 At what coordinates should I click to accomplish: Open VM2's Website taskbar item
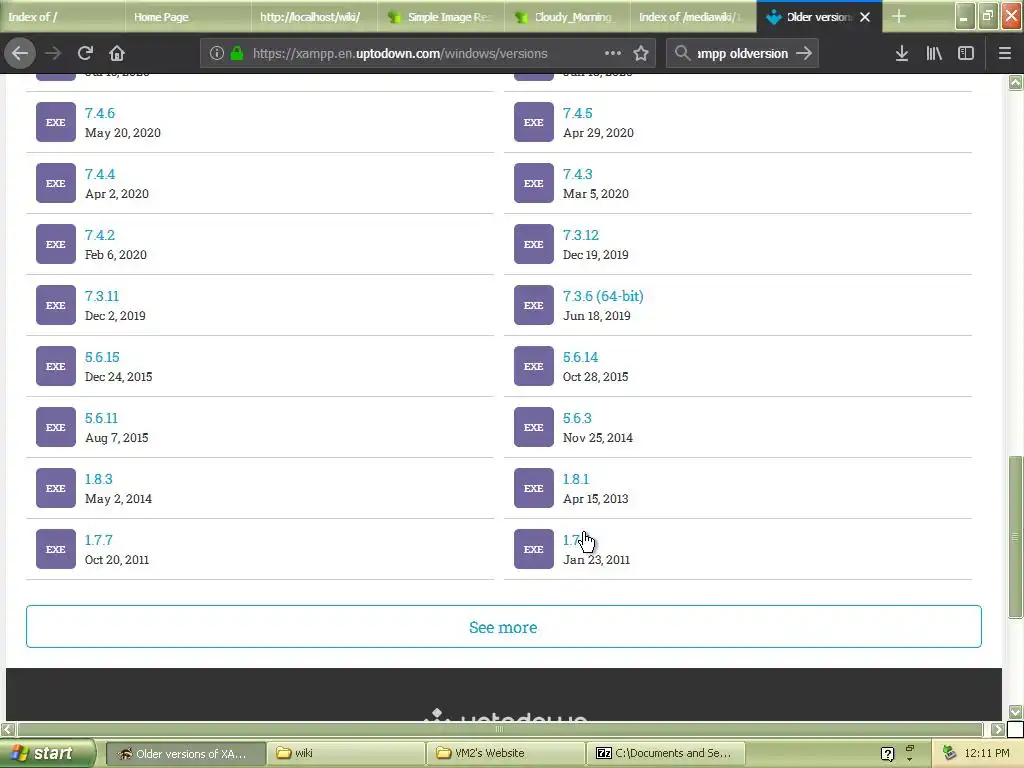tap(507, 753)
